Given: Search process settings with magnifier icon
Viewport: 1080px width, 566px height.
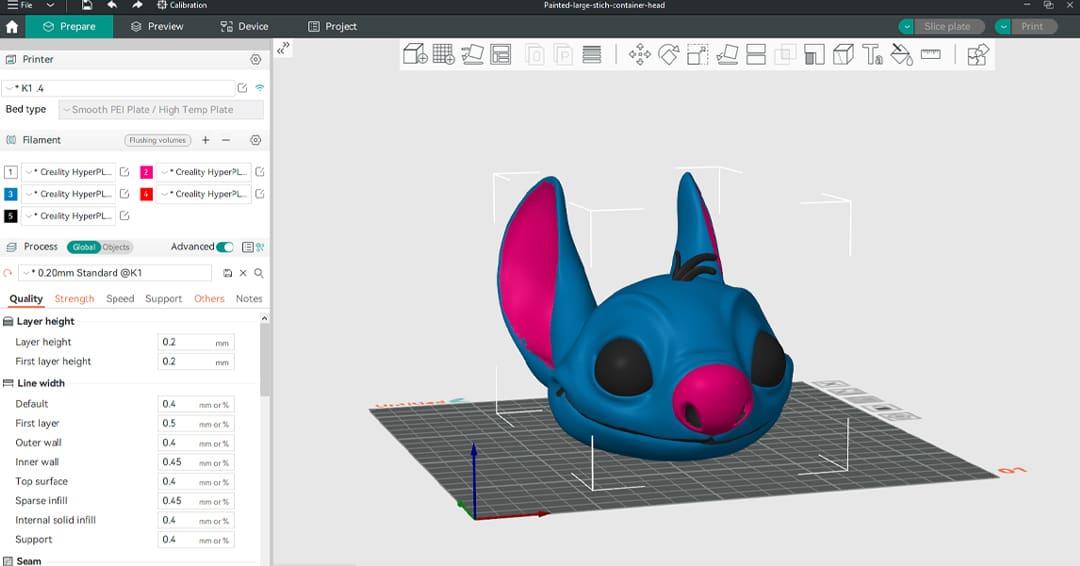Looking at the screenshot, I should pyautogui.click(x=259, y=273).
